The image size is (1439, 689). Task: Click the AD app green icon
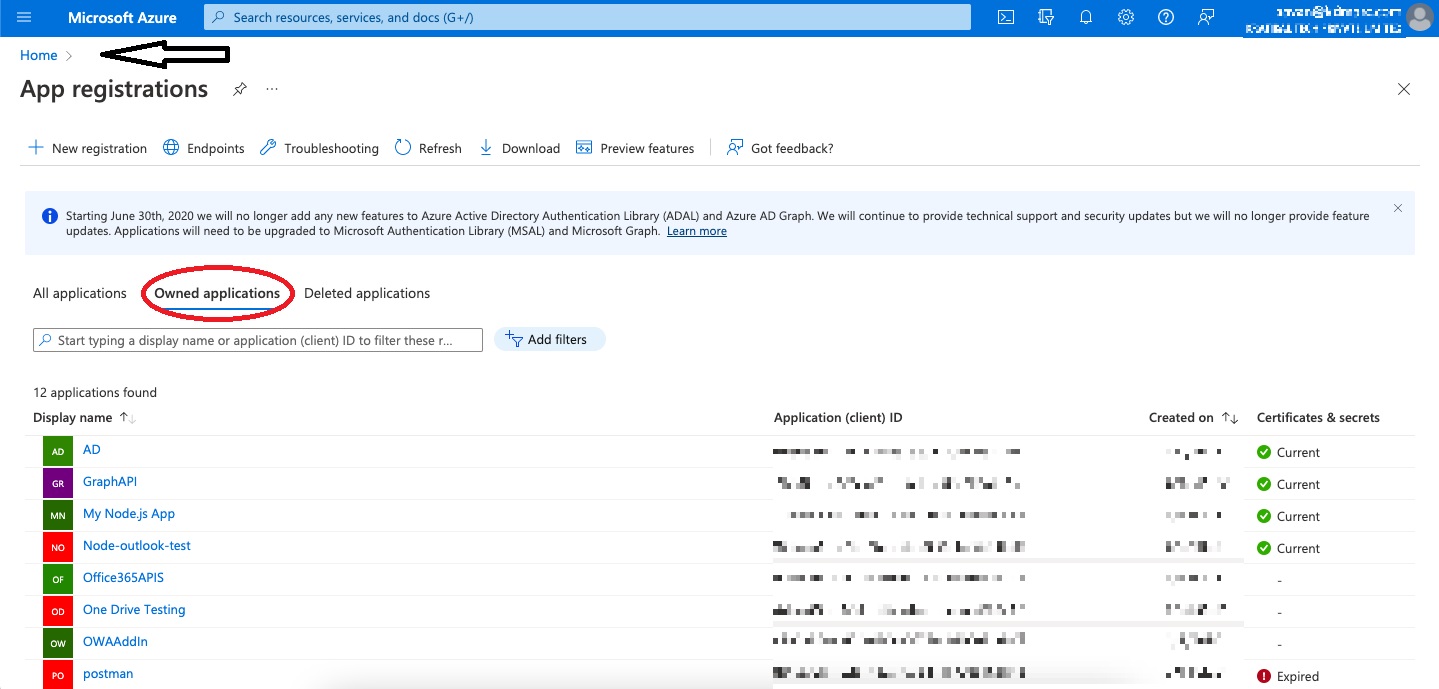[58, 451]
